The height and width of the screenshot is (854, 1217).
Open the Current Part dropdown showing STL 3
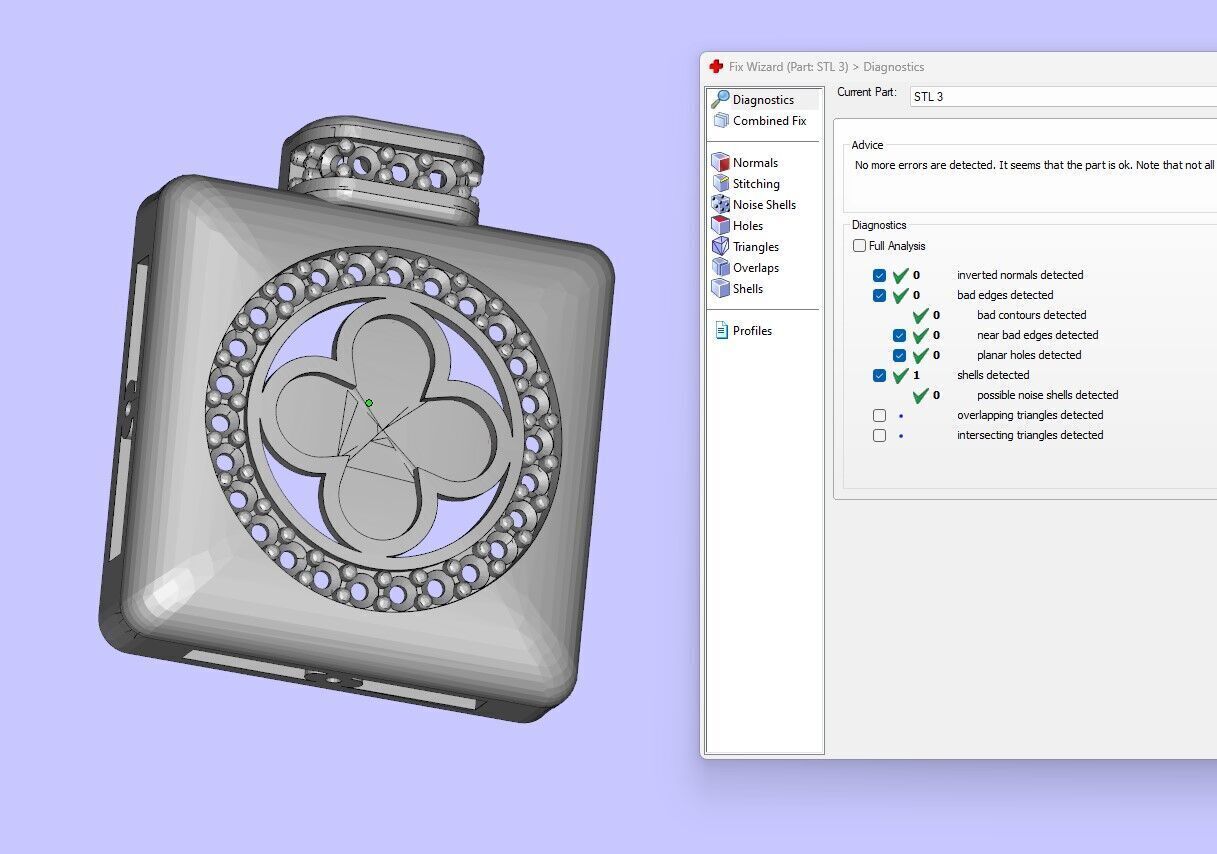point(1063,97)
